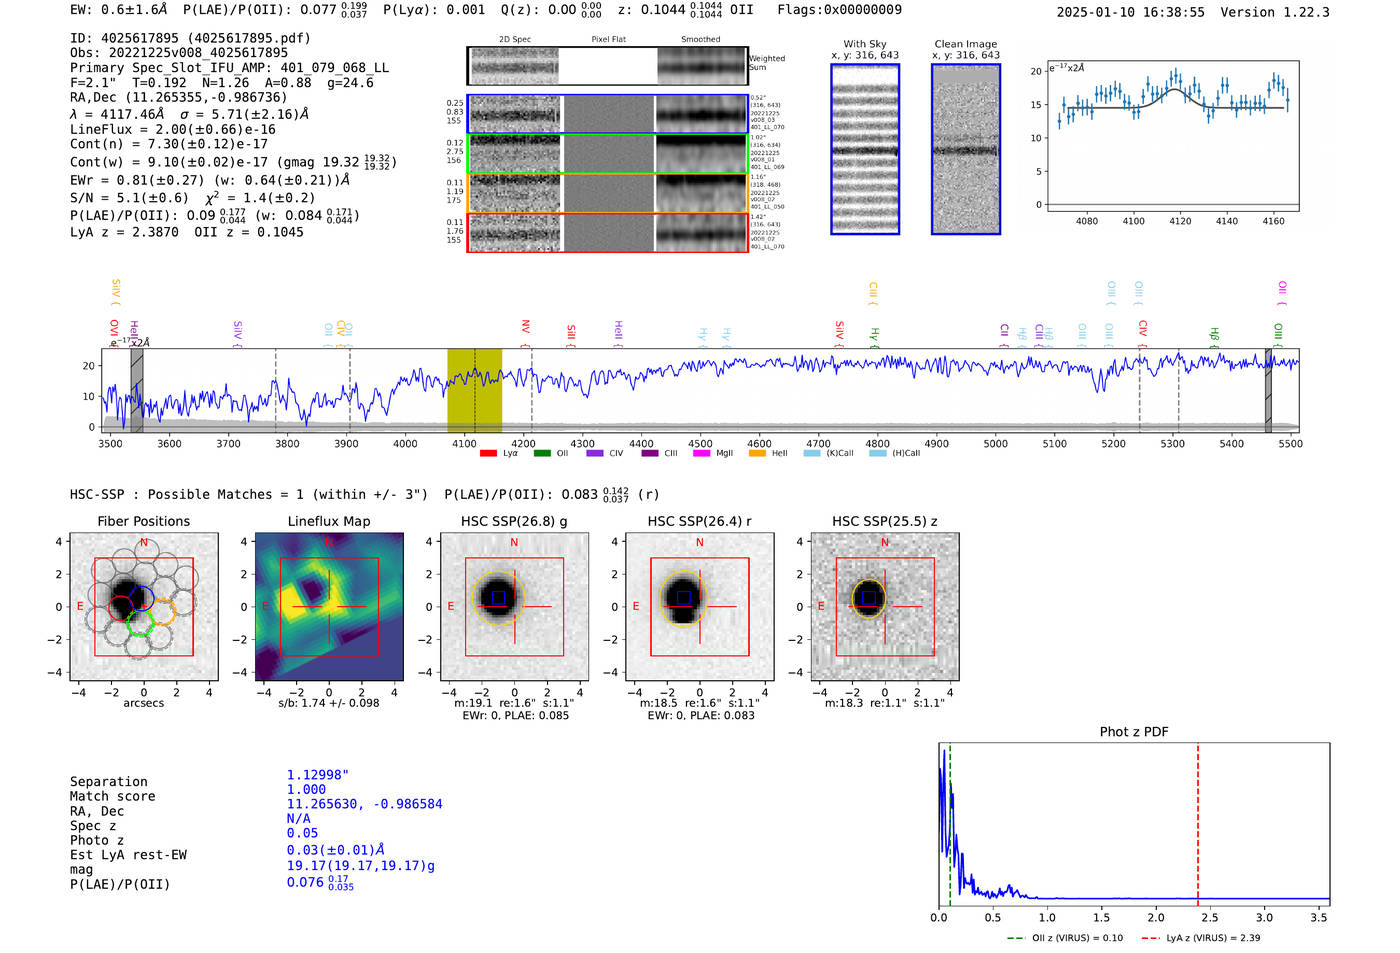Click the Phot z PDF plot
The image size is (1400, 953).
(x=1134, y=825)
